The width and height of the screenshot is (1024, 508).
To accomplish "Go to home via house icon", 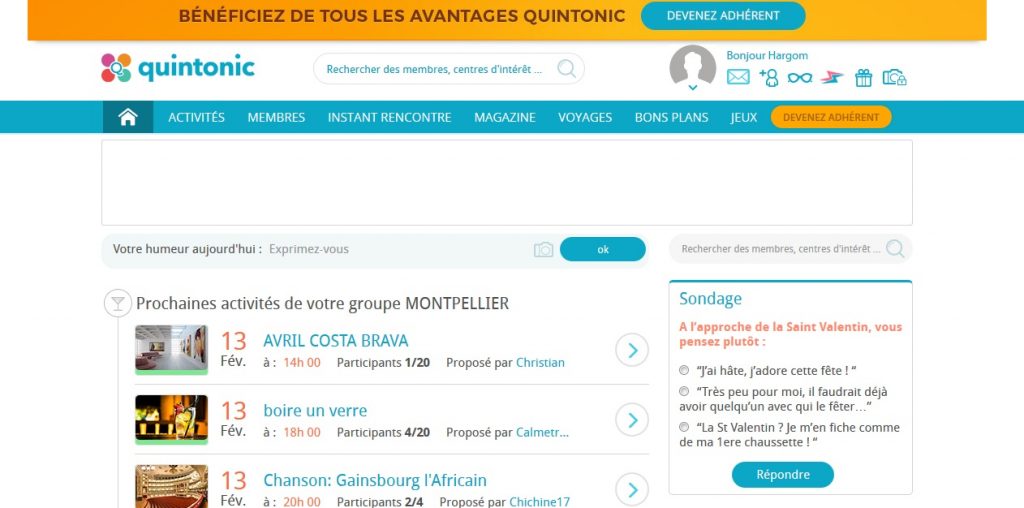I will coord(128,117).
